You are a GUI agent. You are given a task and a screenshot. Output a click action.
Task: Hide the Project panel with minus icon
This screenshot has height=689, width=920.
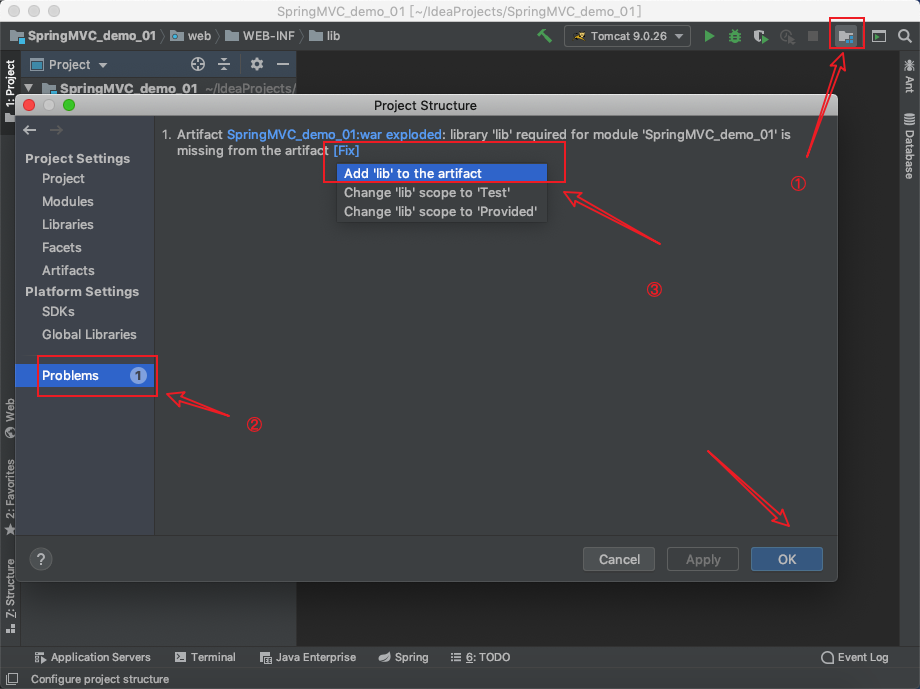283,64
